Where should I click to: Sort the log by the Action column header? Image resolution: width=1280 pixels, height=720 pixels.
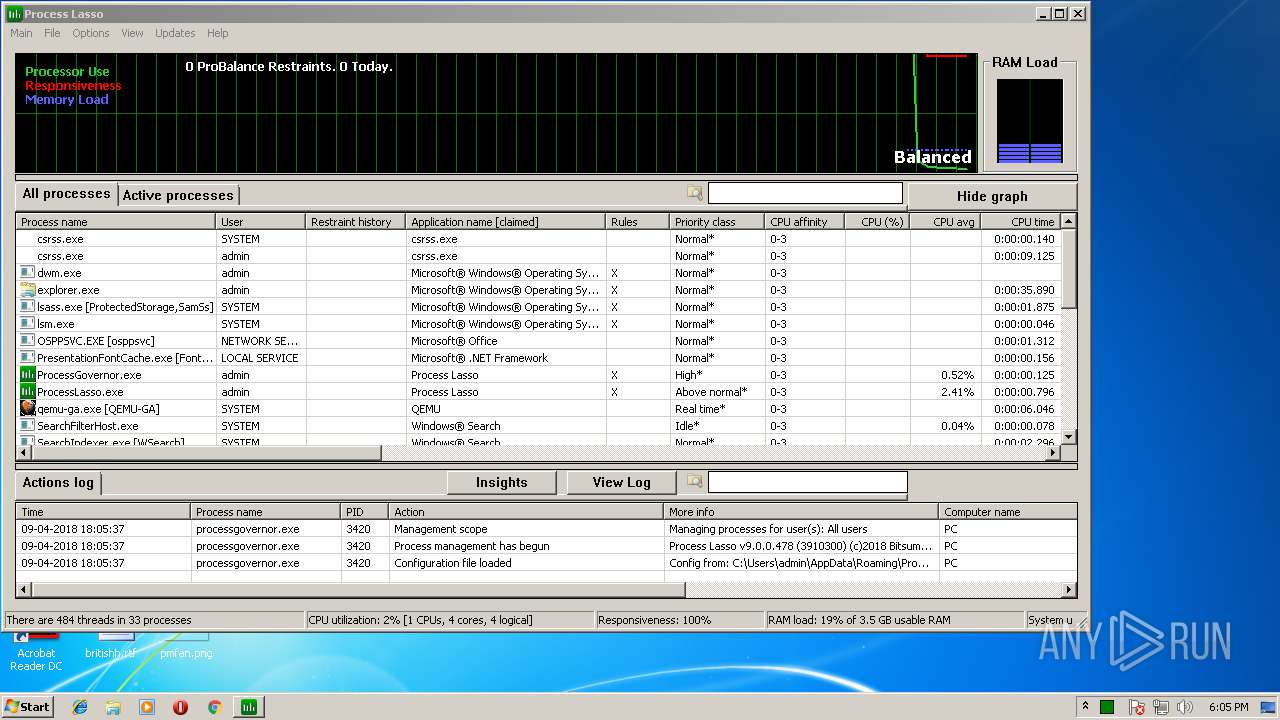[526, 512]
